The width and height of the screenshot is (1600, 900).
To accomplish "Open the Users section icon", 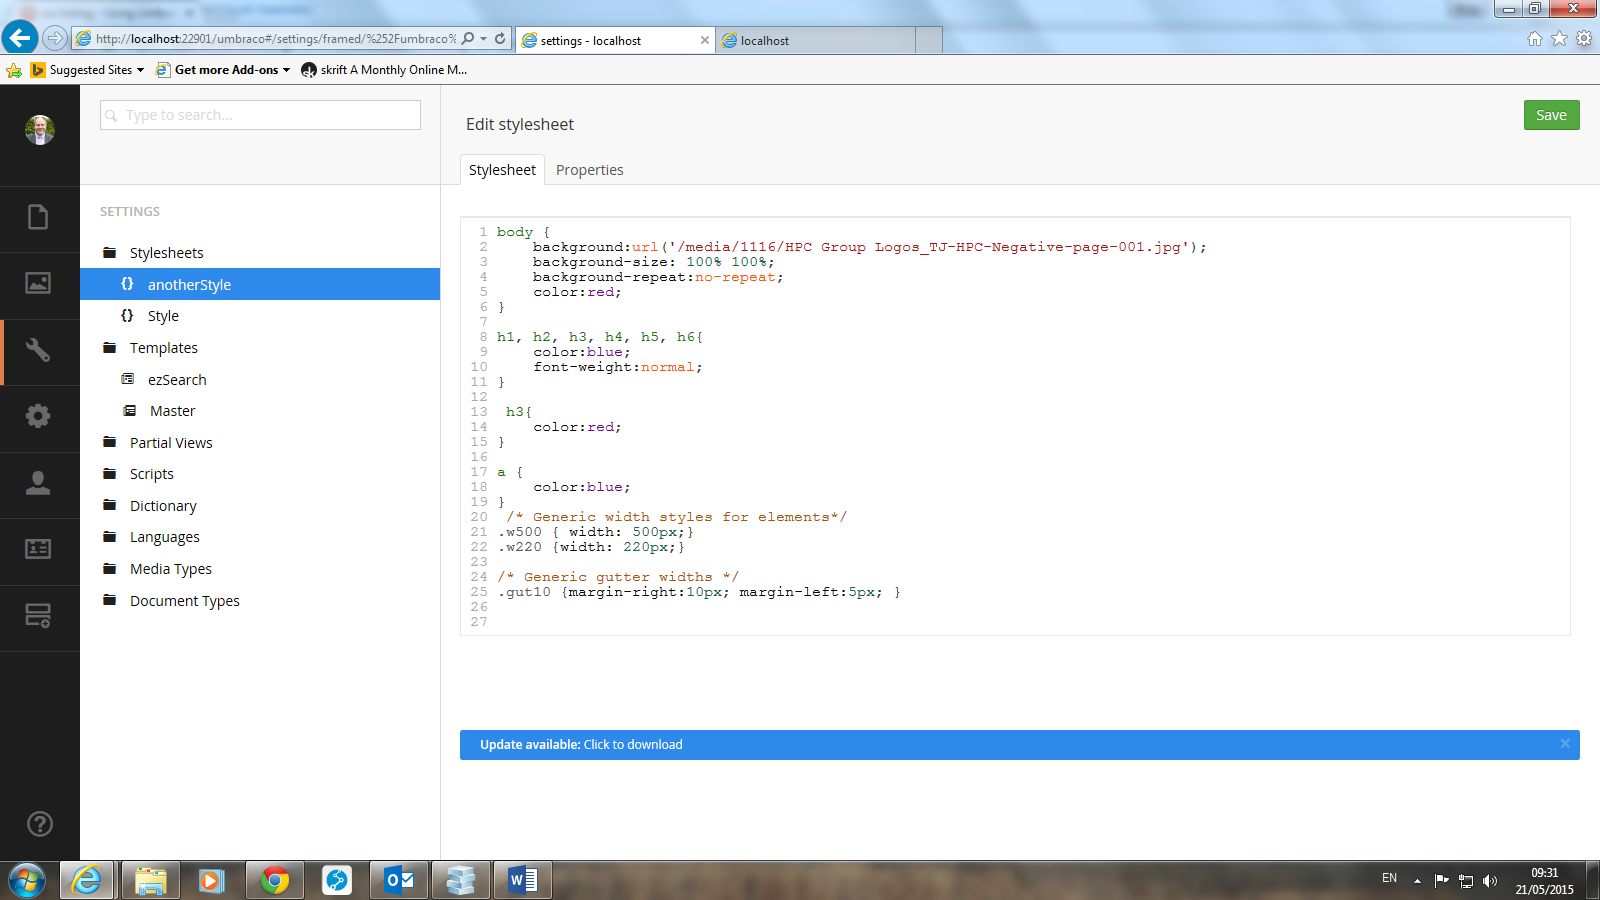I will click(38, 483).
